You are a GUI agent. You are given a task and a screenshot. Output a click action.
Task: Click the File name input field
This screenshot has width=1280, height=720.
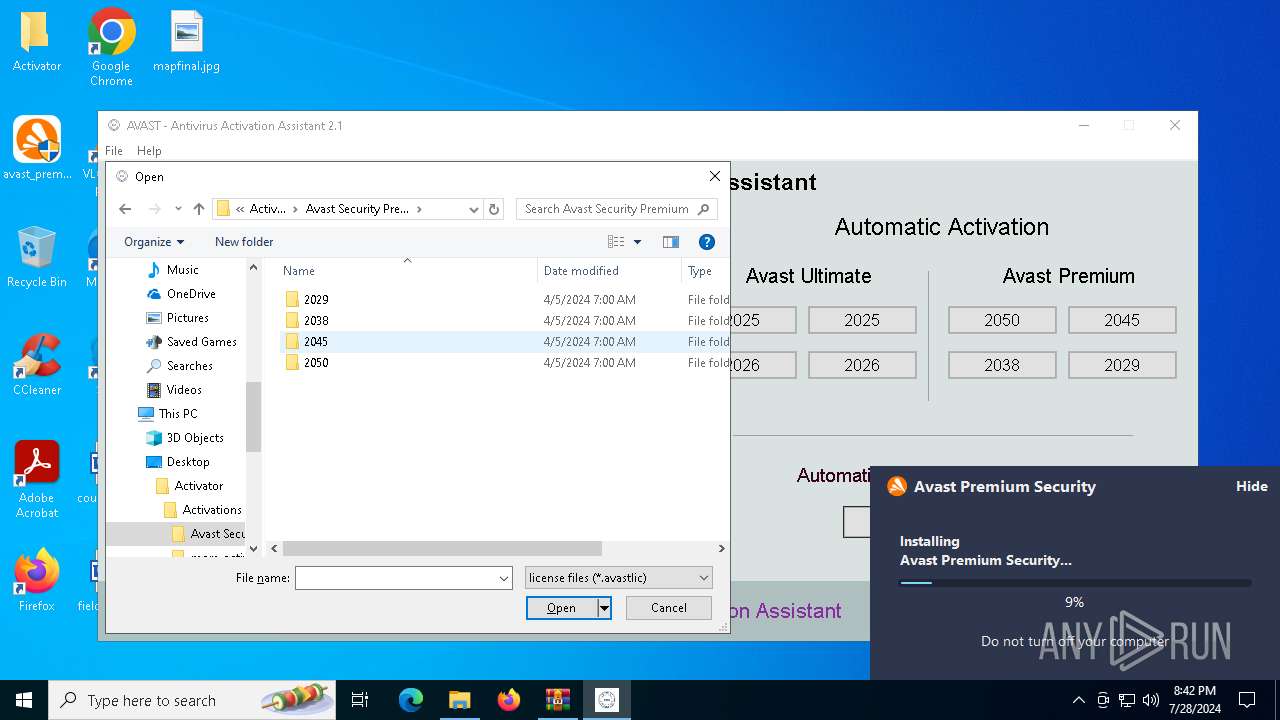[396, 578]
